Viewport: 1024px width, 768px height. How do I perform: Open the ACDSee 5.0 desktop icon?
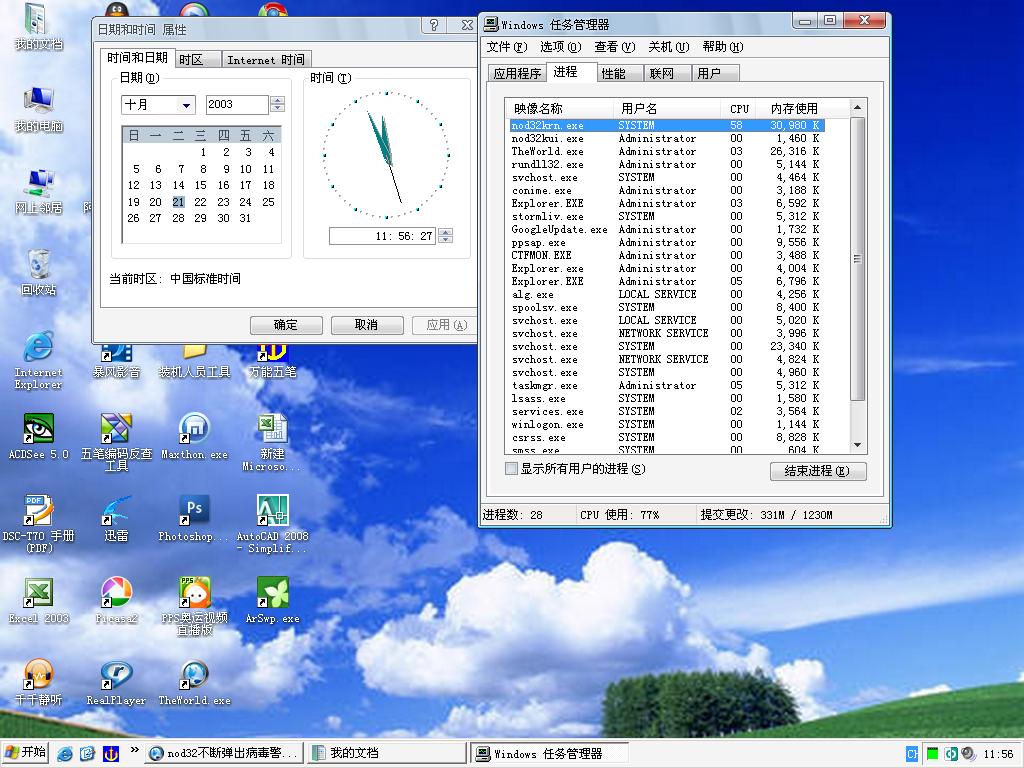[x=38, y=429]
